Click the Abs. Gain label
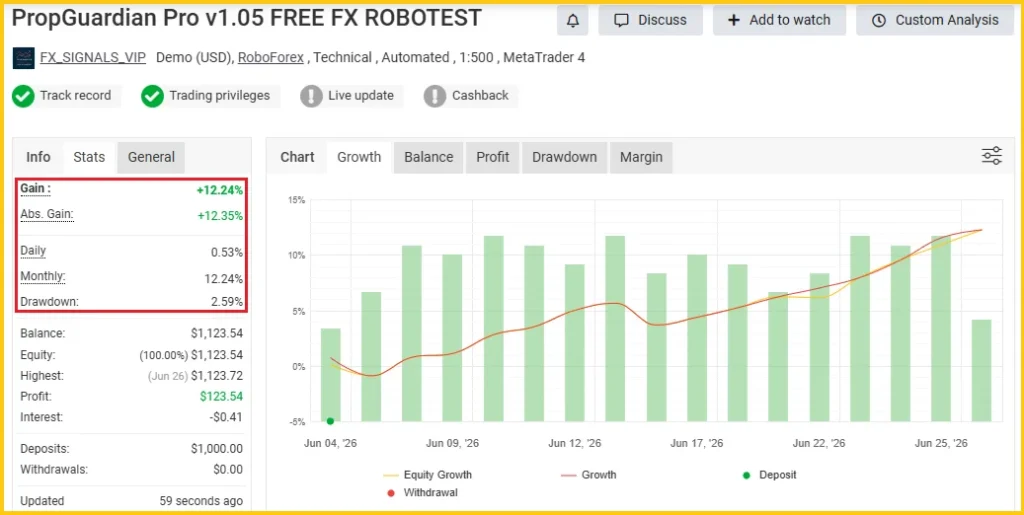1024x515 pixels. 47,214
